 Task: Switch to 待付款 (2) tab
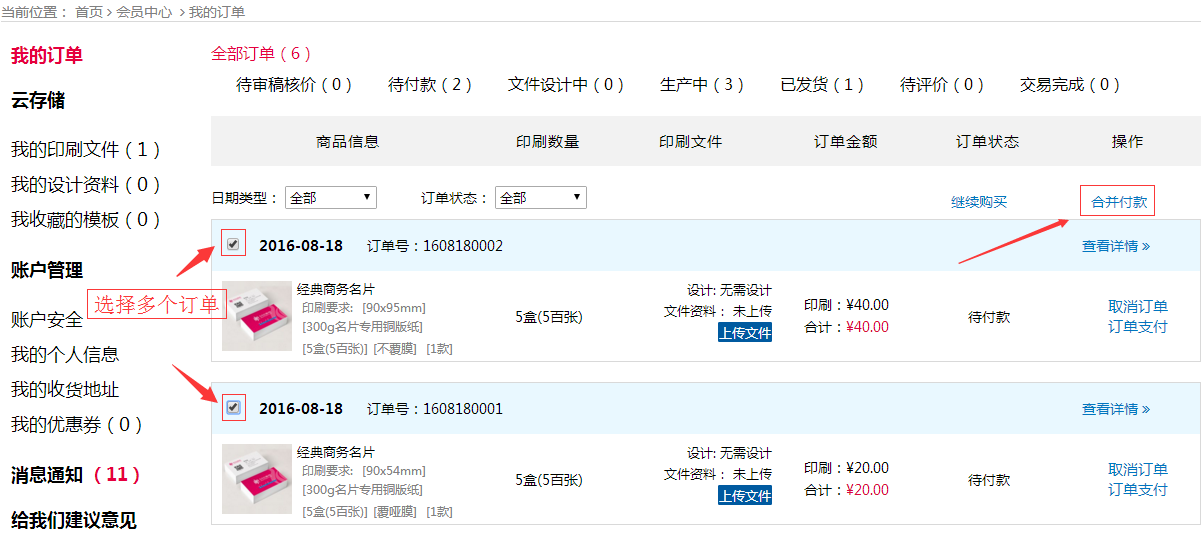pos(430,85)
